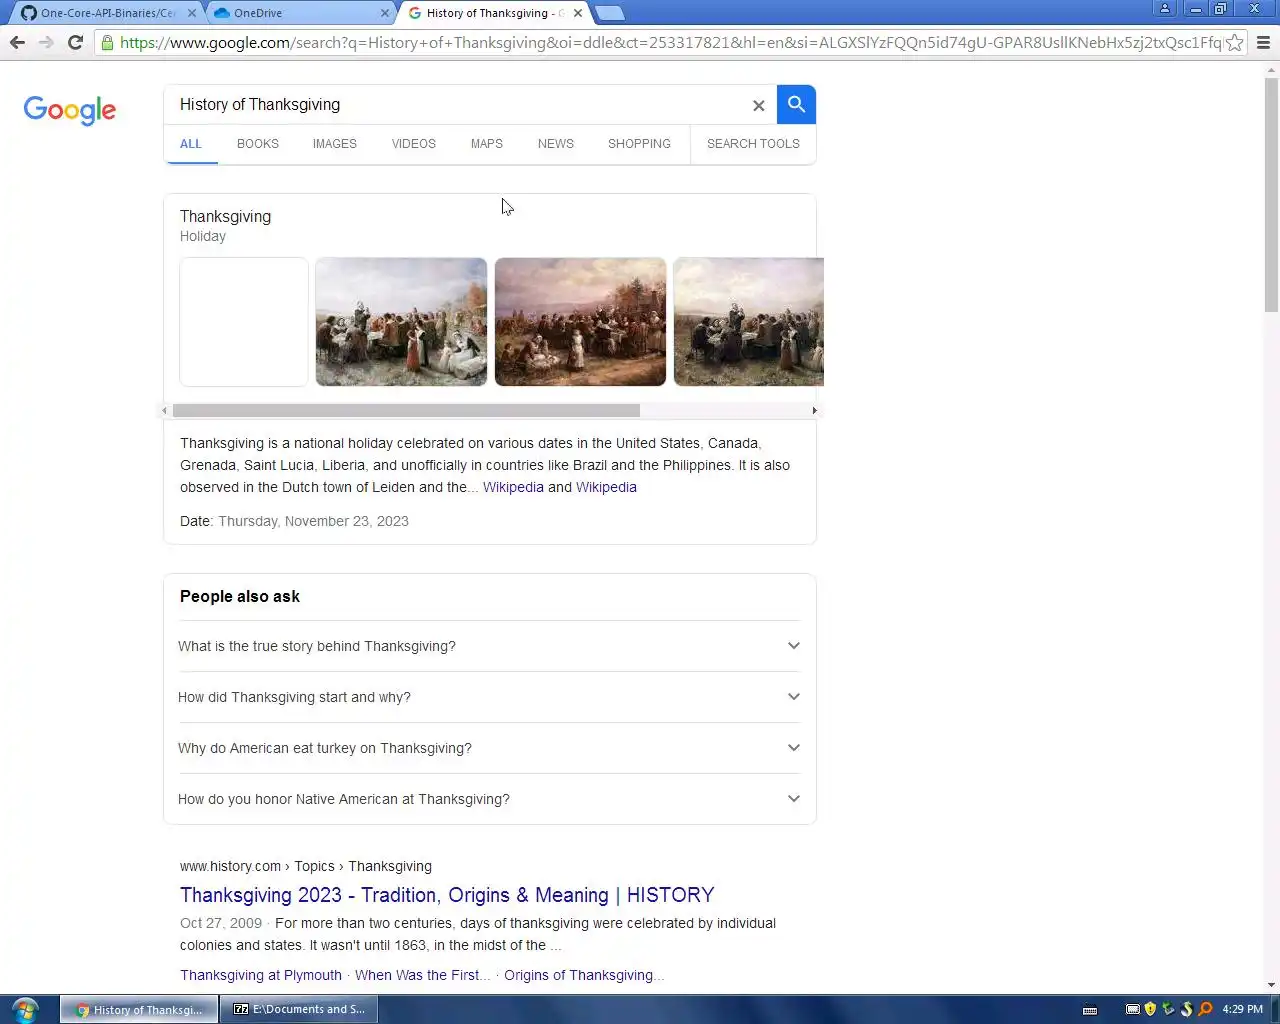
Task: Click the blank first carousel thumbnail
Action: (x=244, y=322)
